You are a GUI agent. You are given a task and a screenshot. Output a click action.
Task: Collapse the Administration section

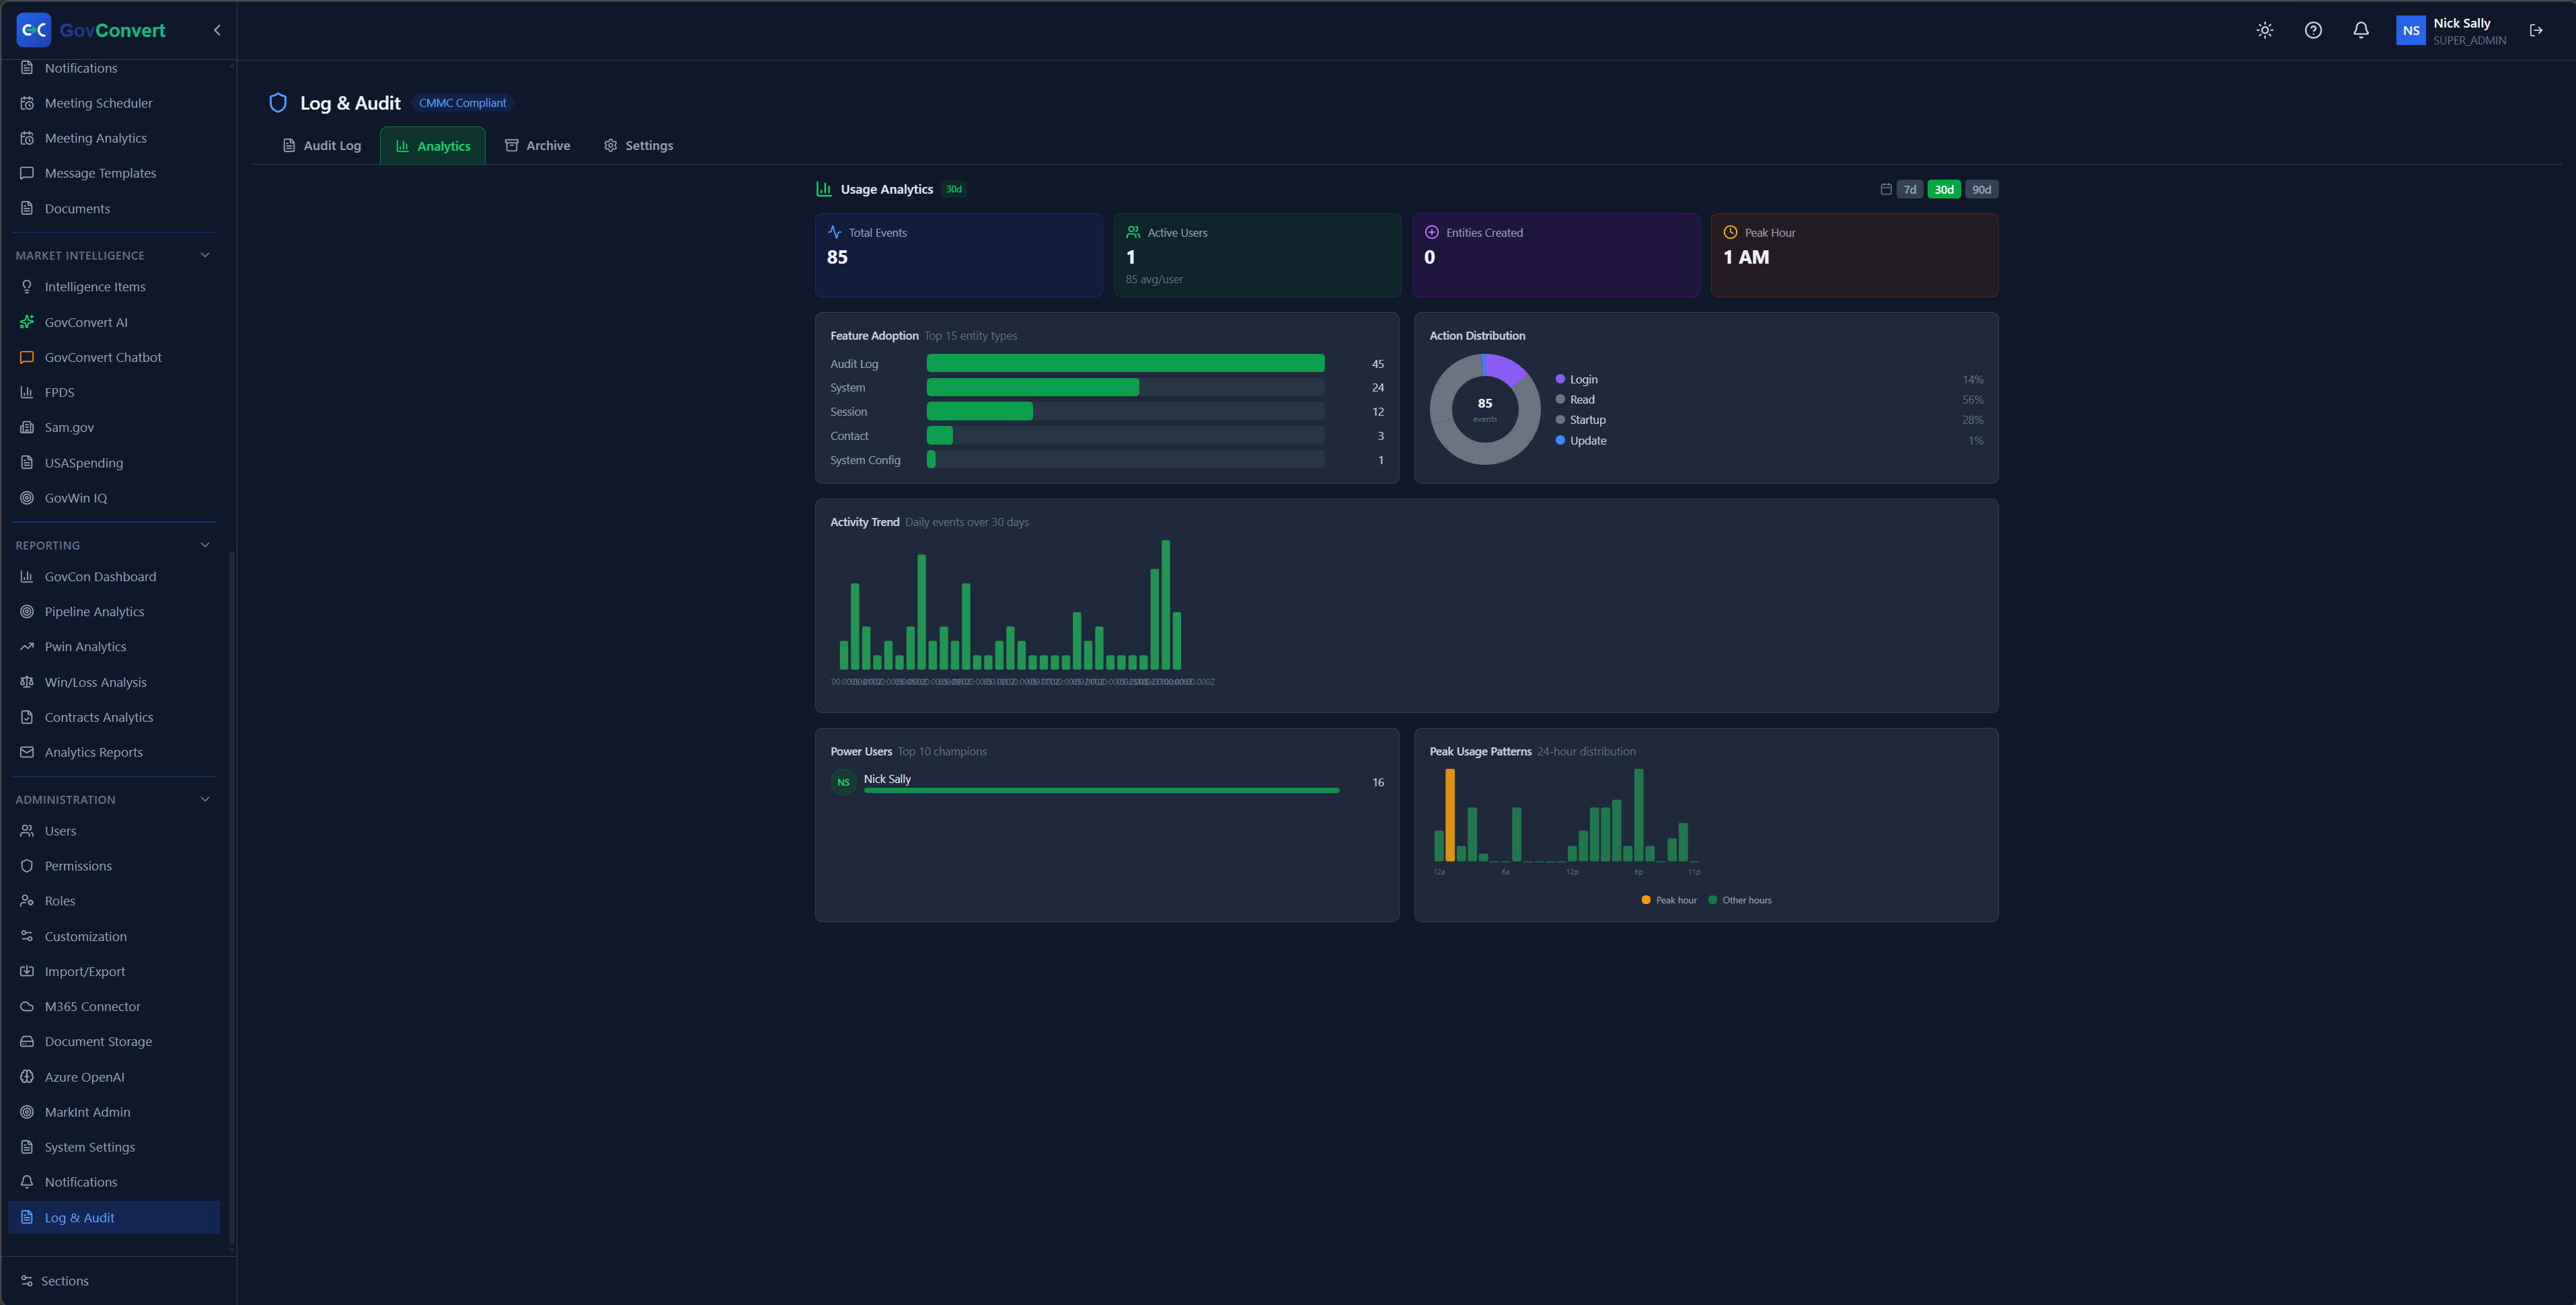pos(205,799)
